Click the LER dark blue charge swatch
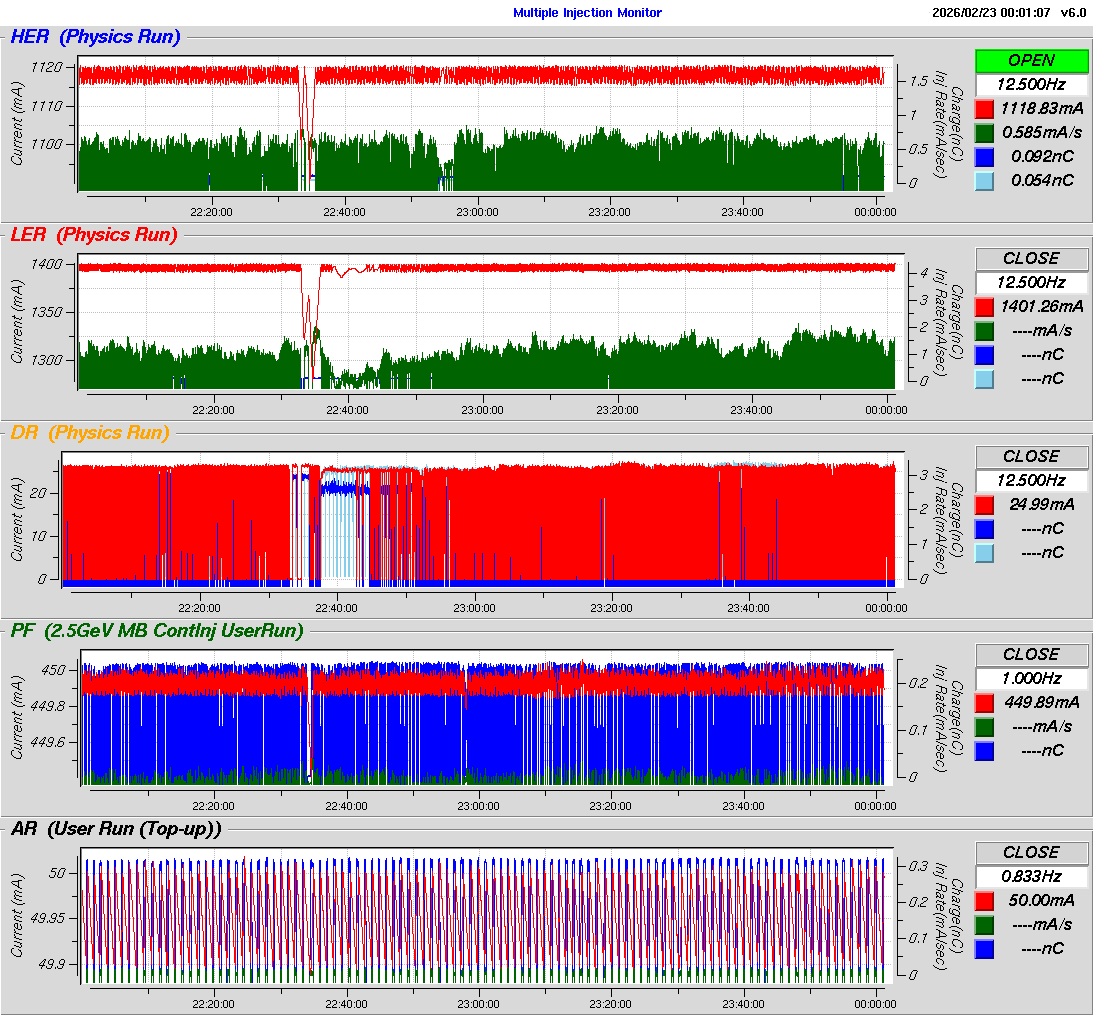The image size is (1093, 1015). [x=984, y=354]
